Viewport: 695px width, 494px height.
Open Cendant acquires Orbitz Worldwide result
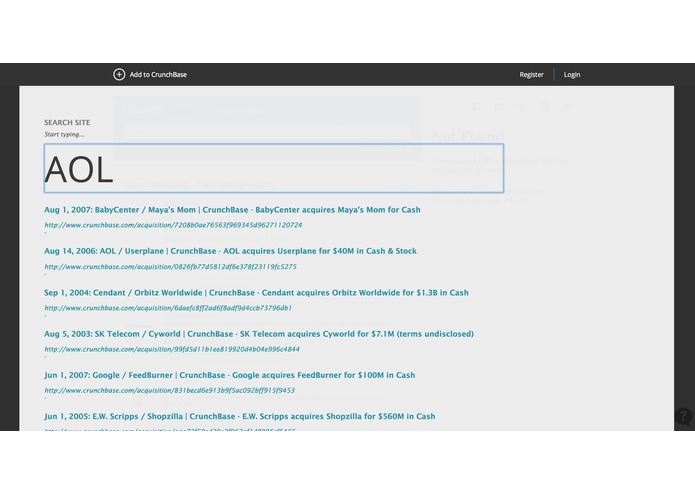point(256,292)
